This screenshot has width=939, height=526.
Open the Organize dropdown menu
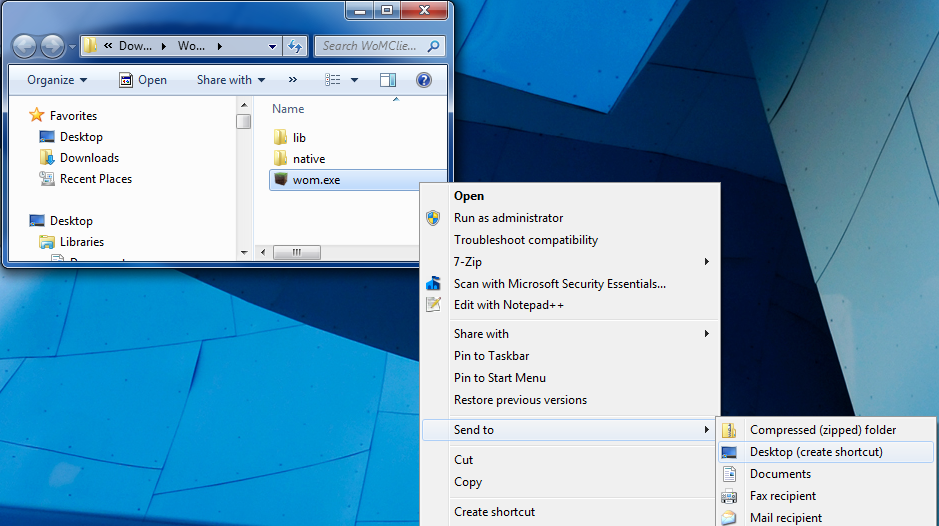[57, 80]
